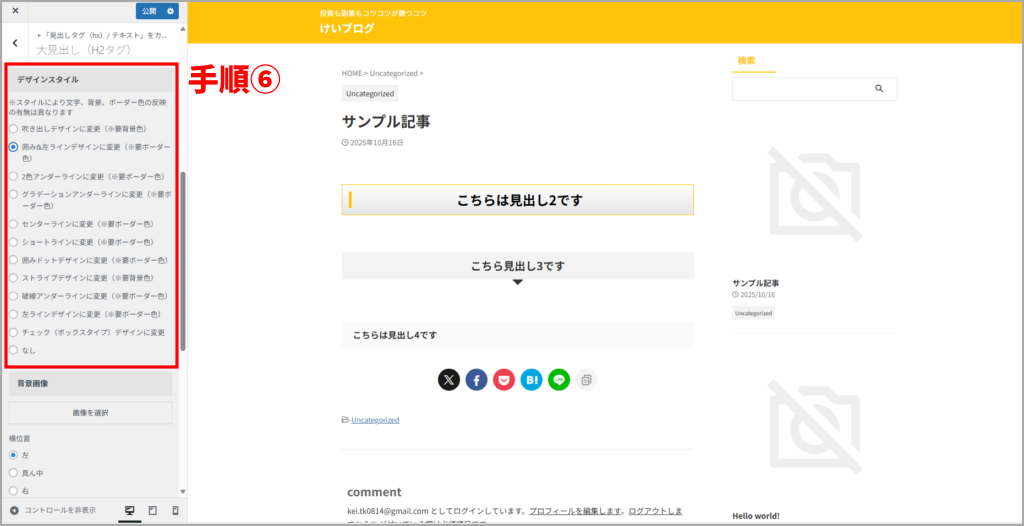Click in the sidebar search input field
The height and width of the screenshot is (526, 1024).
[x=800, y=89]
